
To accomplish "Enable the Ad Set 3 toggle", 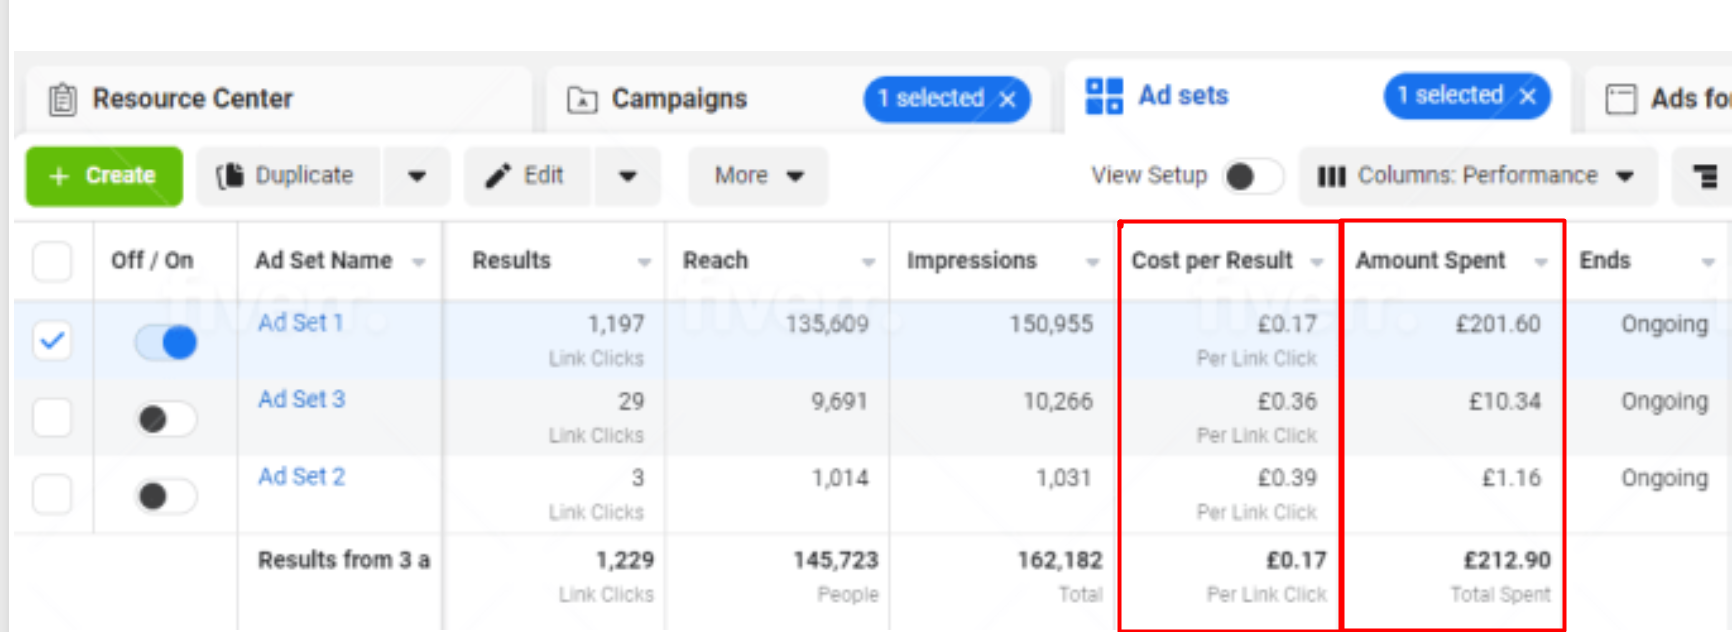I will 166,419.
